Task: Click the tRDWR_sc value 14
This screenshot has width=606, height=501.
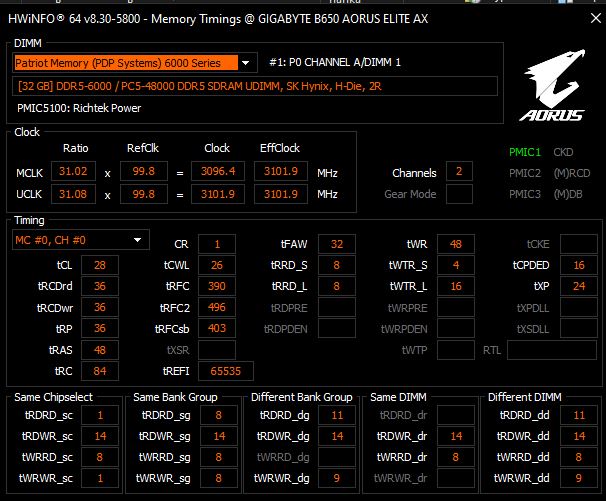Action: pos(100,436)
